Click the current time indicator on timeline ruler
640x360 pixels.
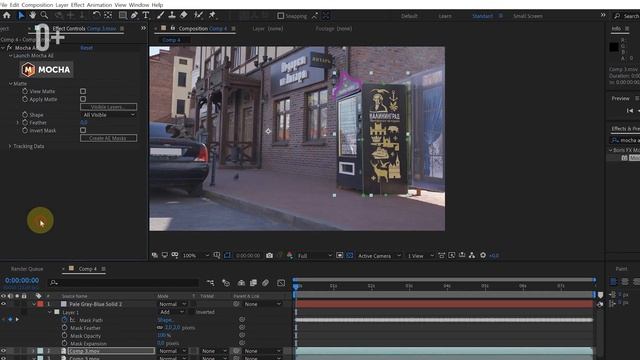(296, 287)
